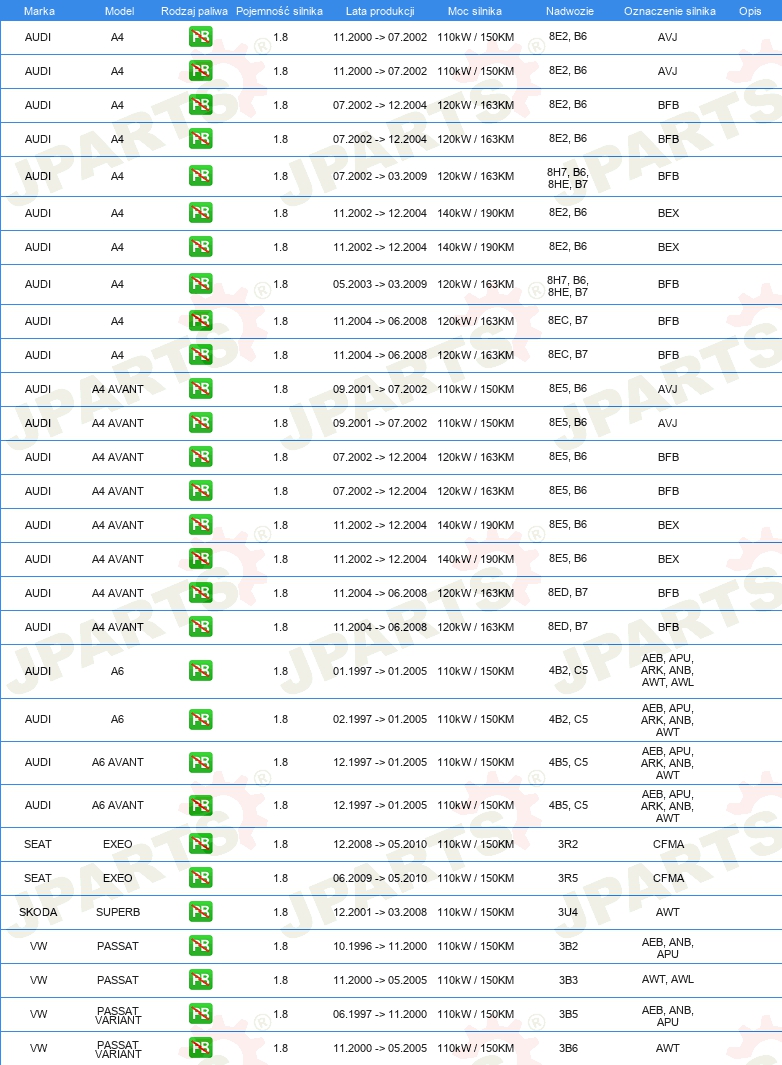The width and height of the screenshot is (782, 1065).
Task: Select the CFMA engine code in the 3R2 row
Action: click(669, 844)
